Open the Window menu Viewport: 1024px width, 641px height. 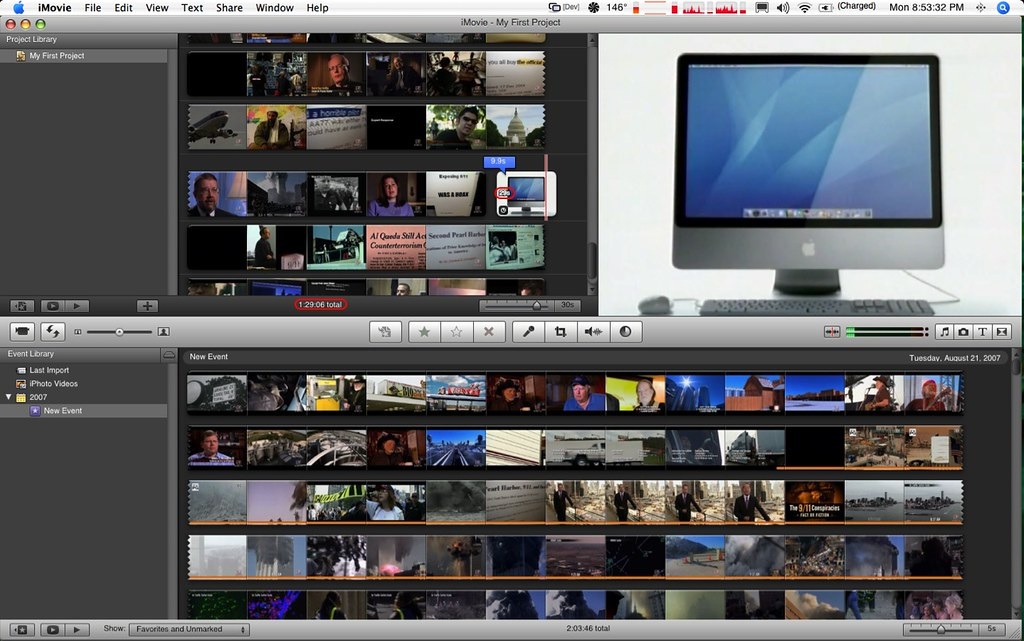[274, 8]
